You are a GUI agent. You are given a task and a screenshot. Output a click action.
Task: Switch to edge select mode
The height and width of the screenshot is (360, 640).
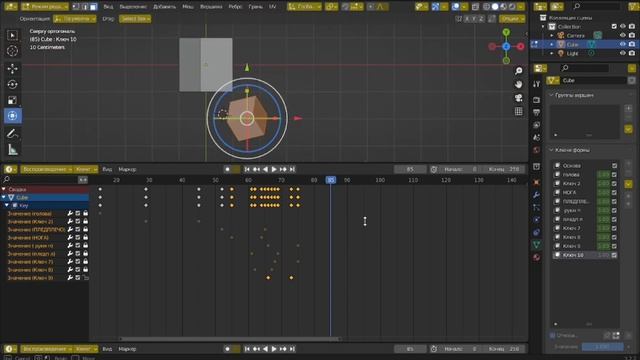(x=84, y=7)
